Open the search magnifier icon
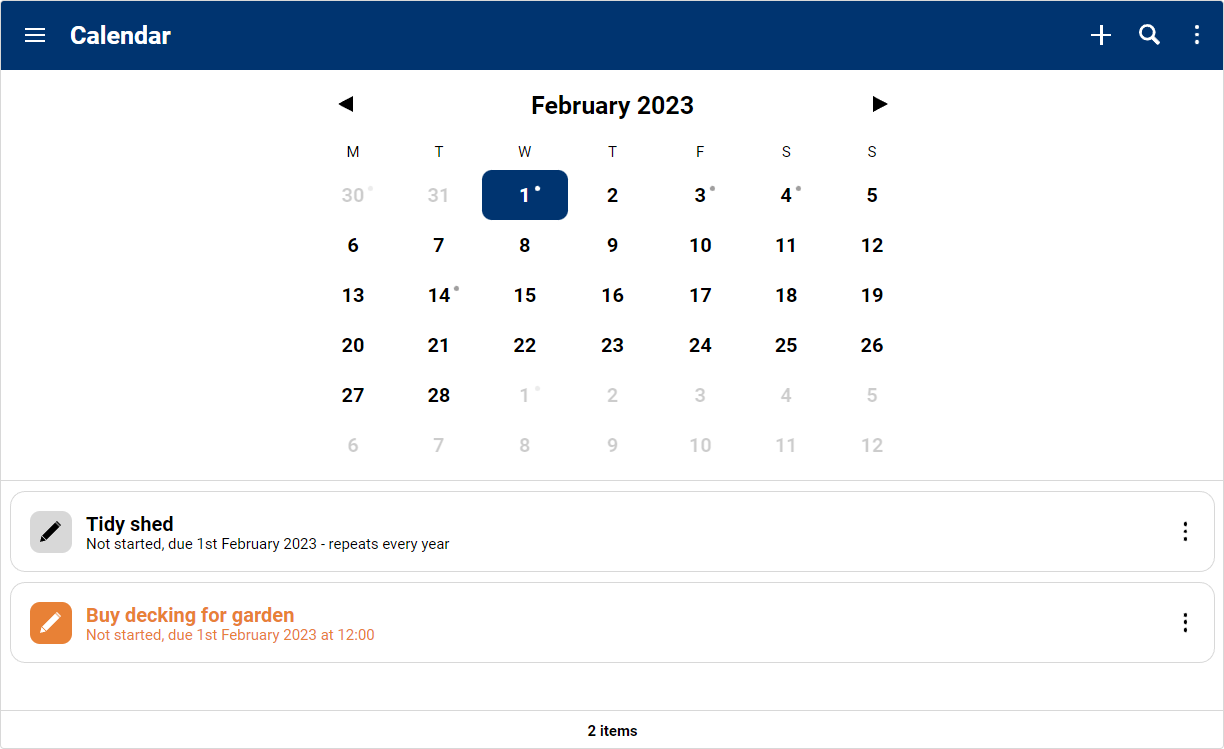This screenshot has width=1224, height=749. point(1149,36)
